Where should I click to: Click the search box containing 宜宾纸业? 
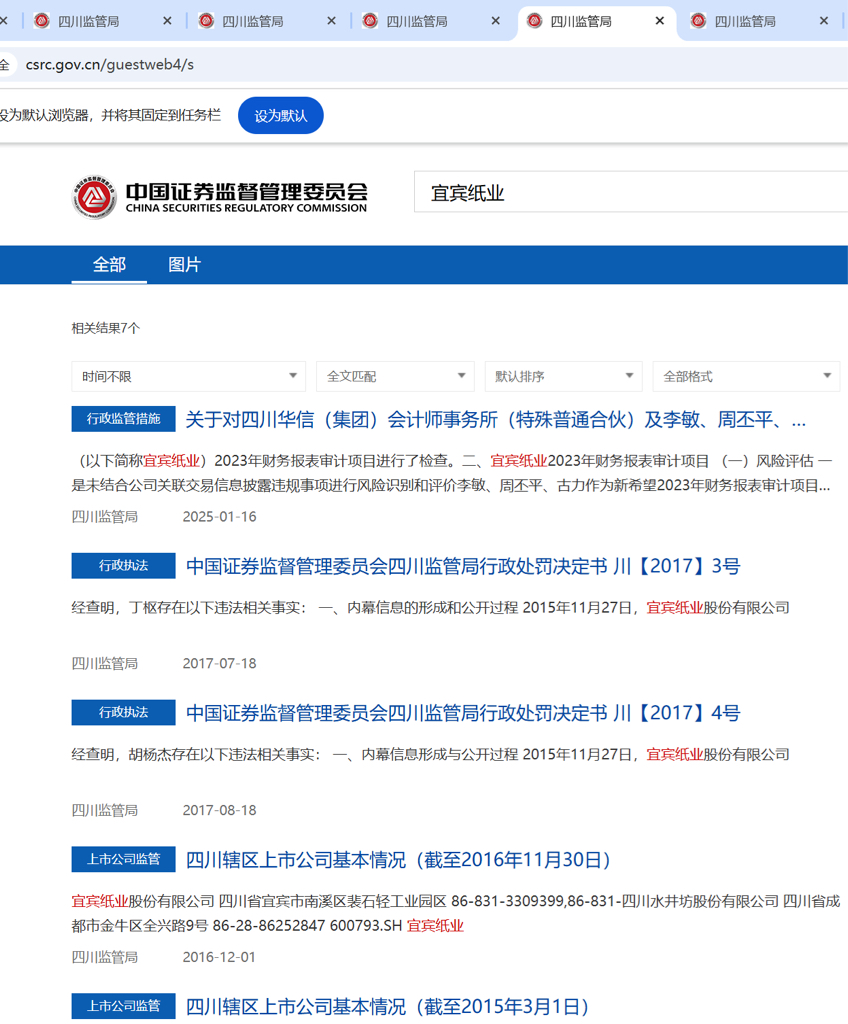pyautogui.click(x=631, y=193)
